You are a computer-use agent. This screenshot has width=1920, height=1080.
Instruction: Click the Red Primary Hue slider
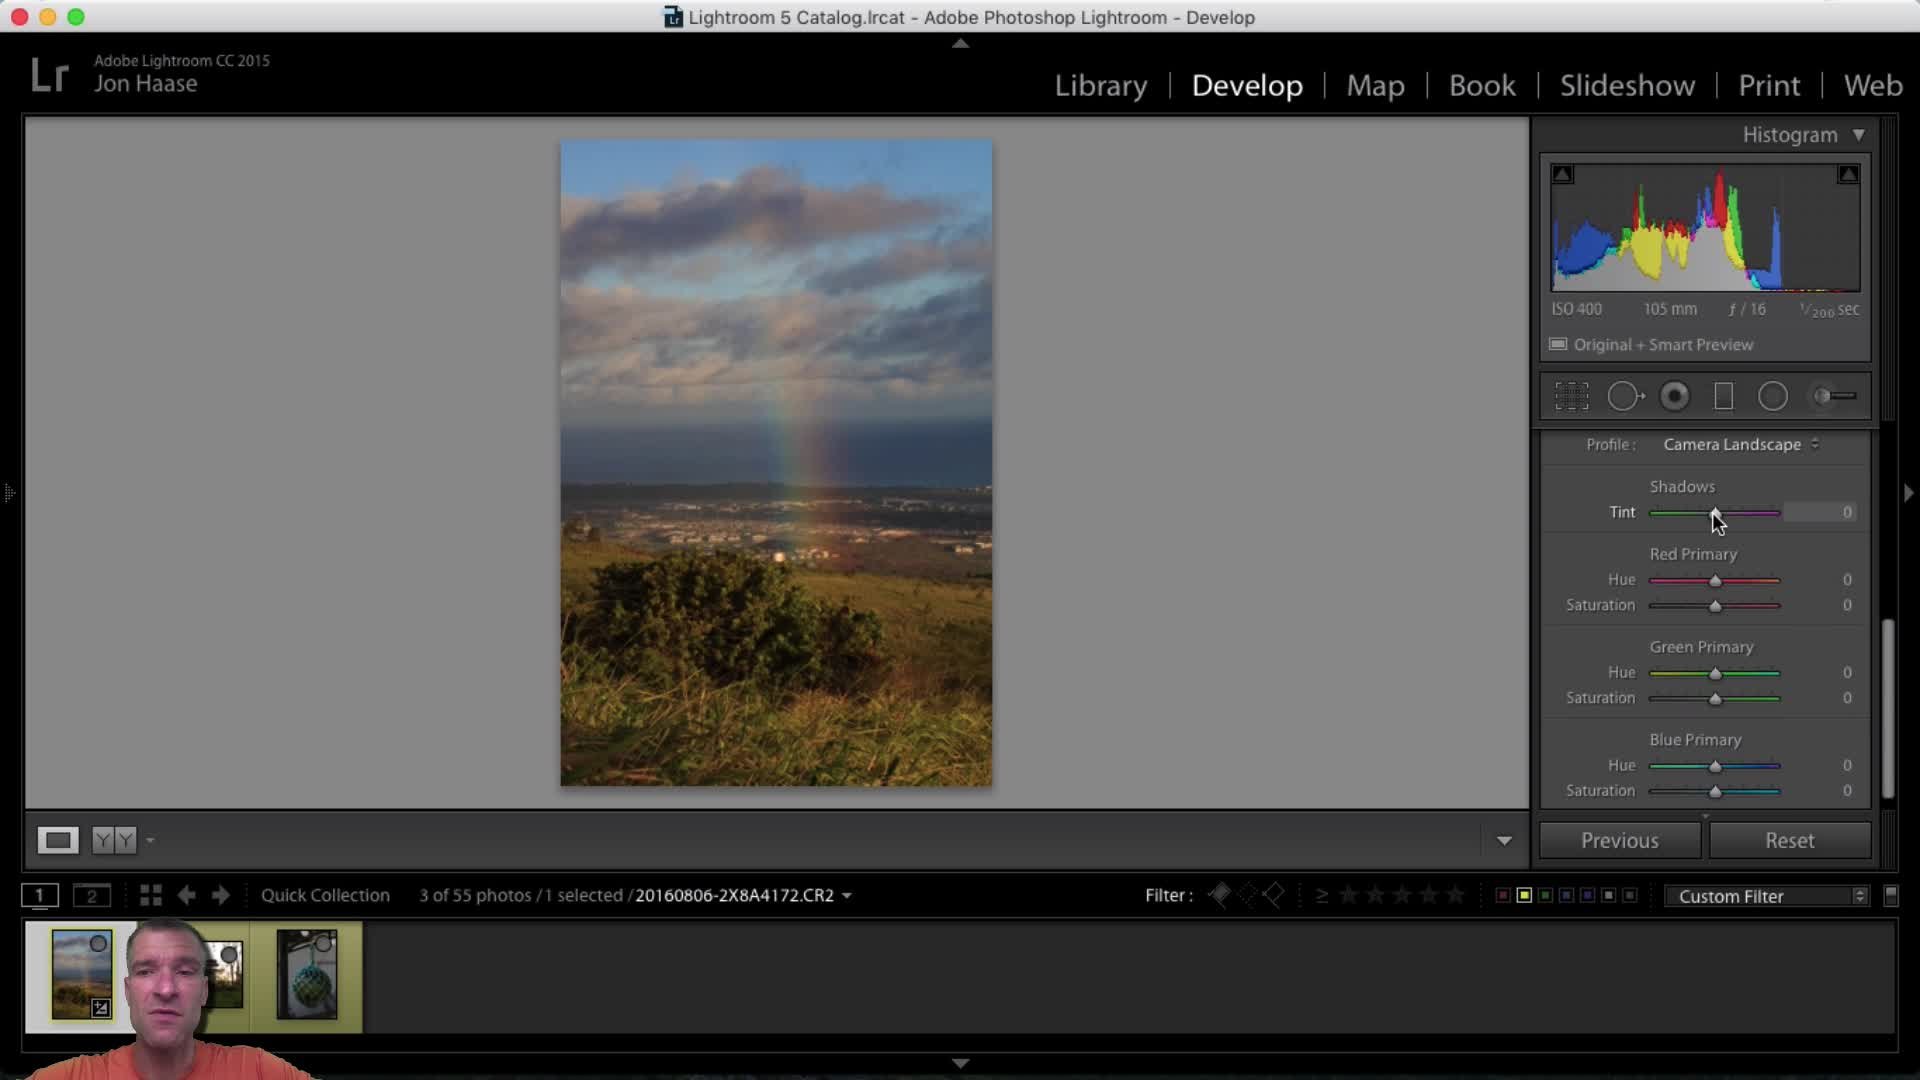tap(1715, 581)
